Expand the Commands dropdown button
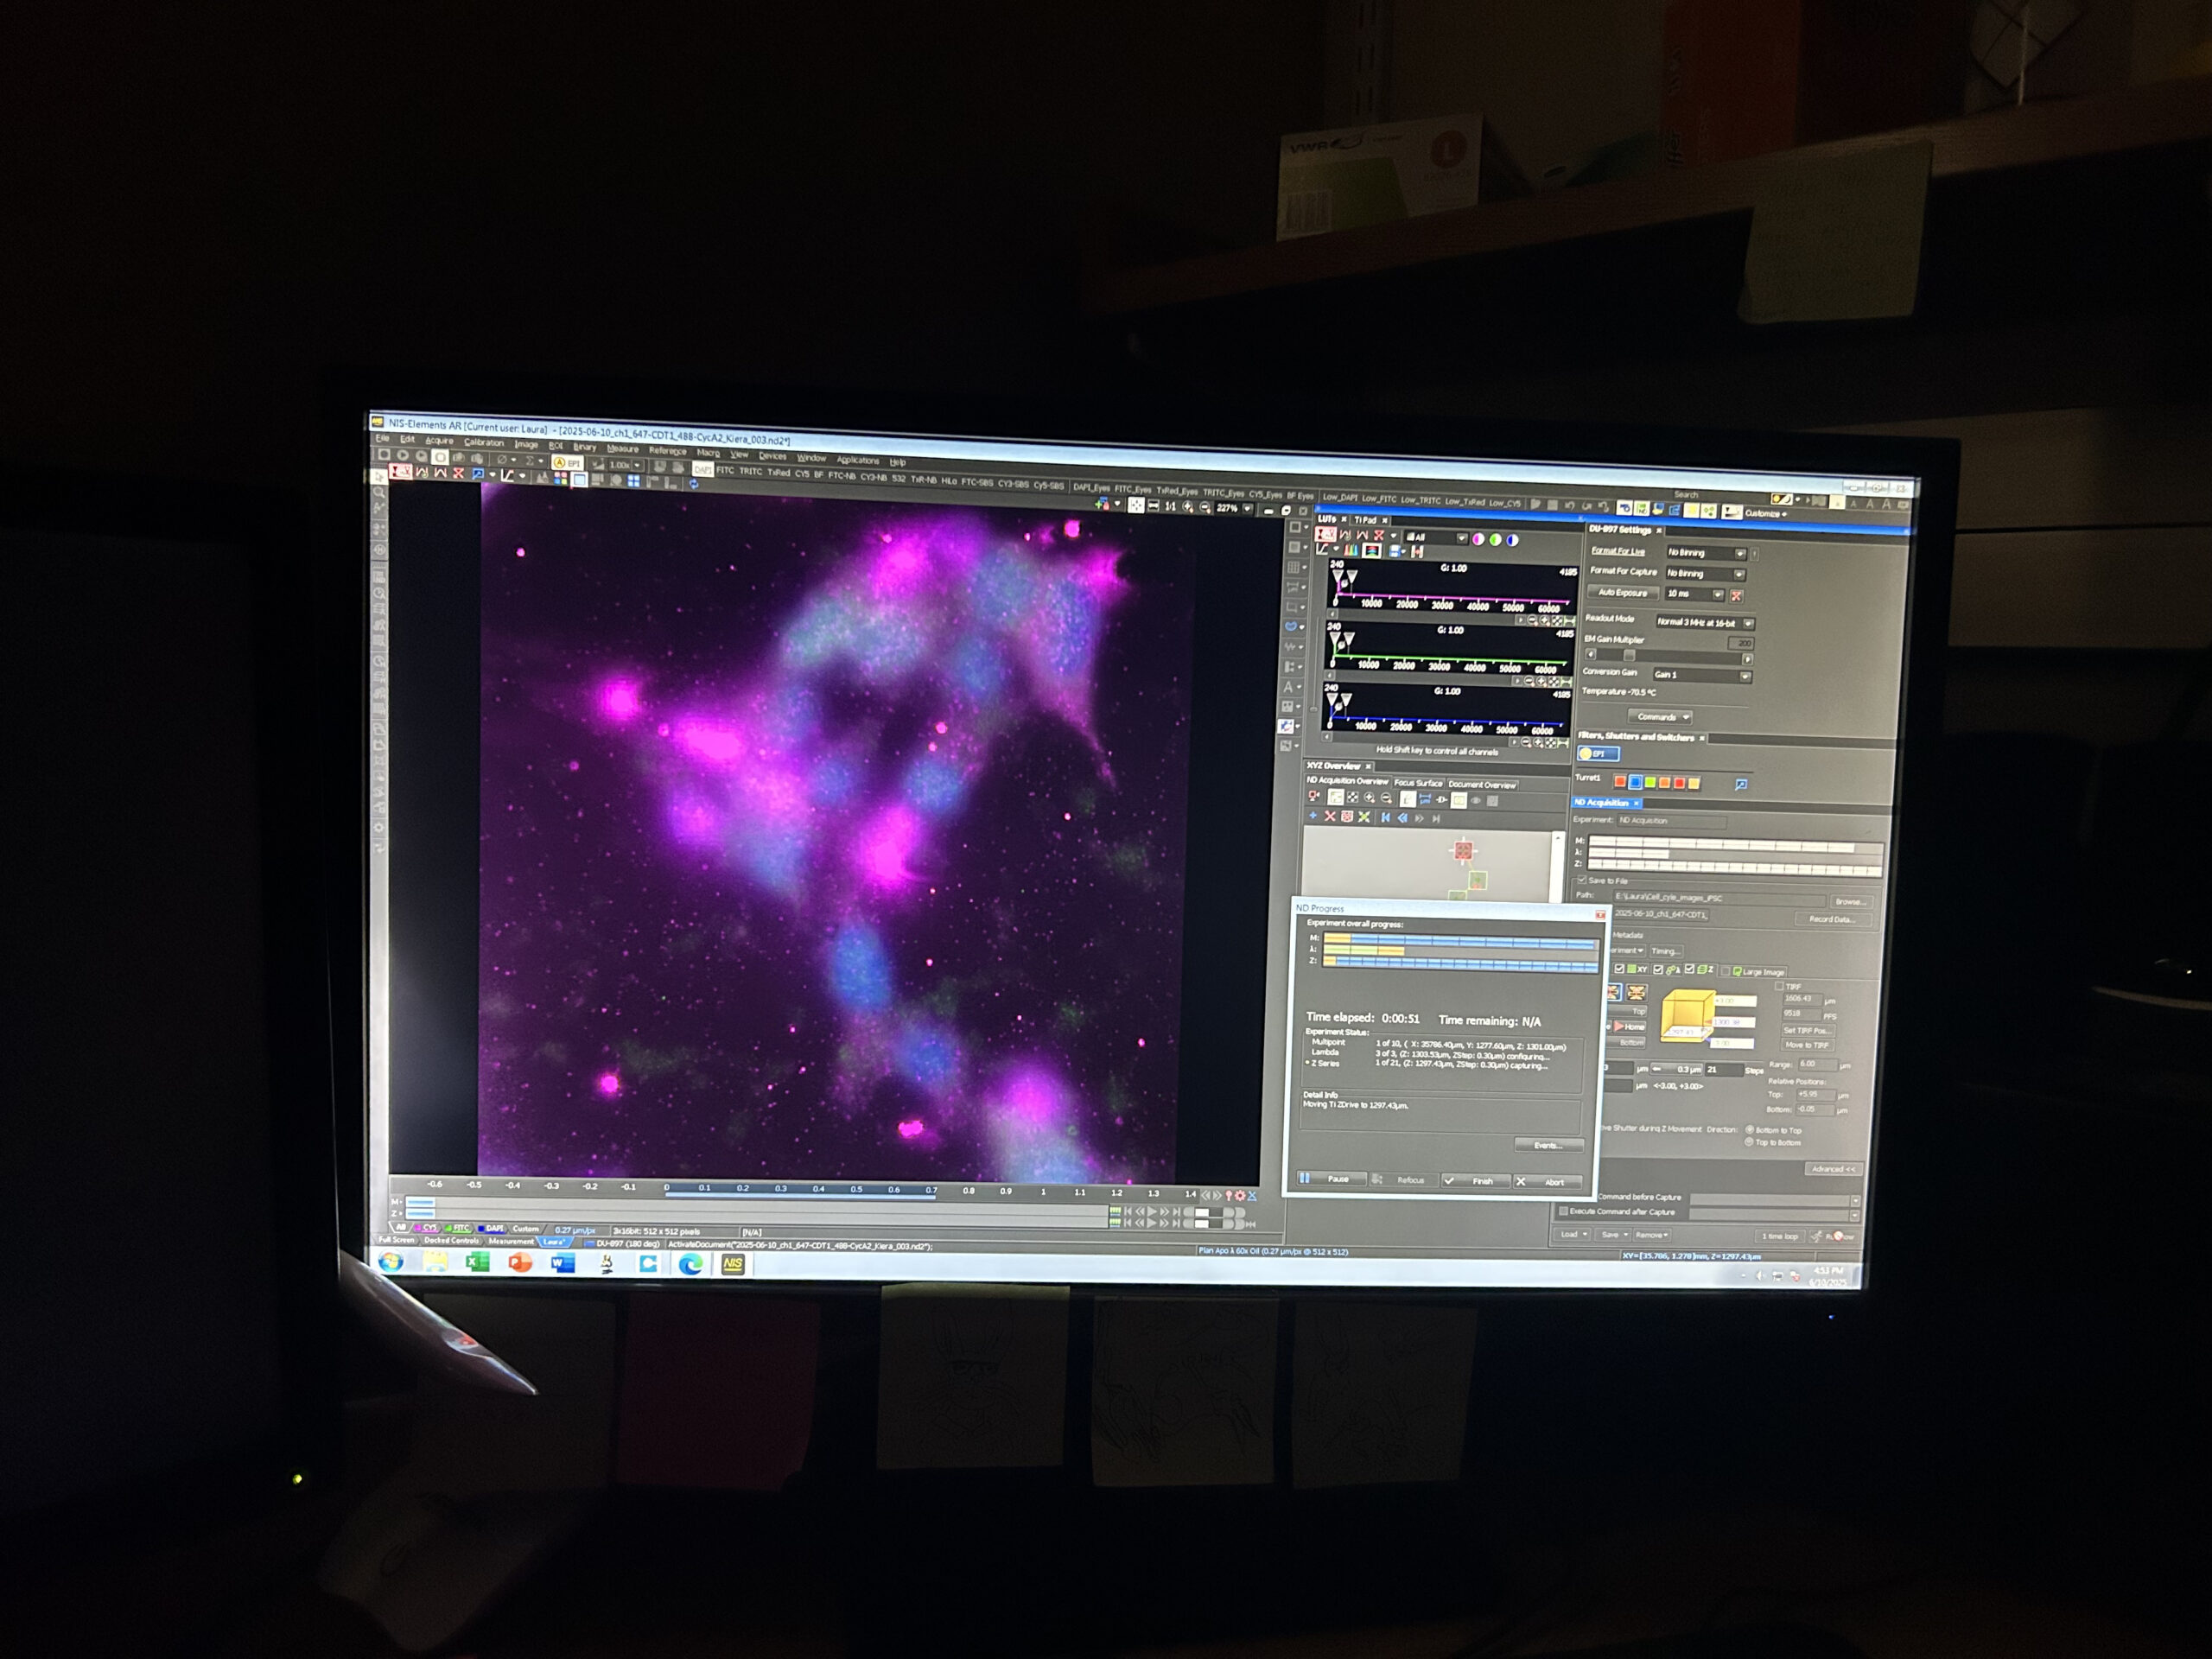 [x=1661, y=716]
